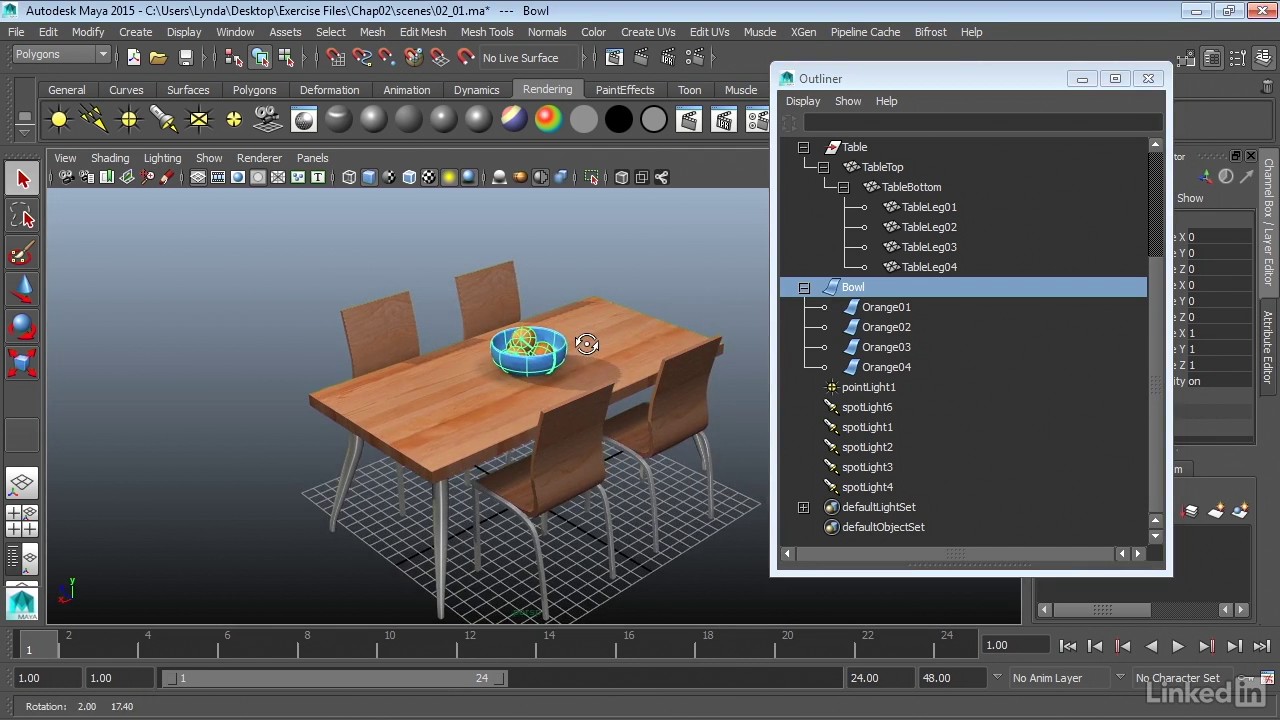Select the arrow Select tool in the toolbox
Viewport: 1280px width, 720px height.
(22, 180)
